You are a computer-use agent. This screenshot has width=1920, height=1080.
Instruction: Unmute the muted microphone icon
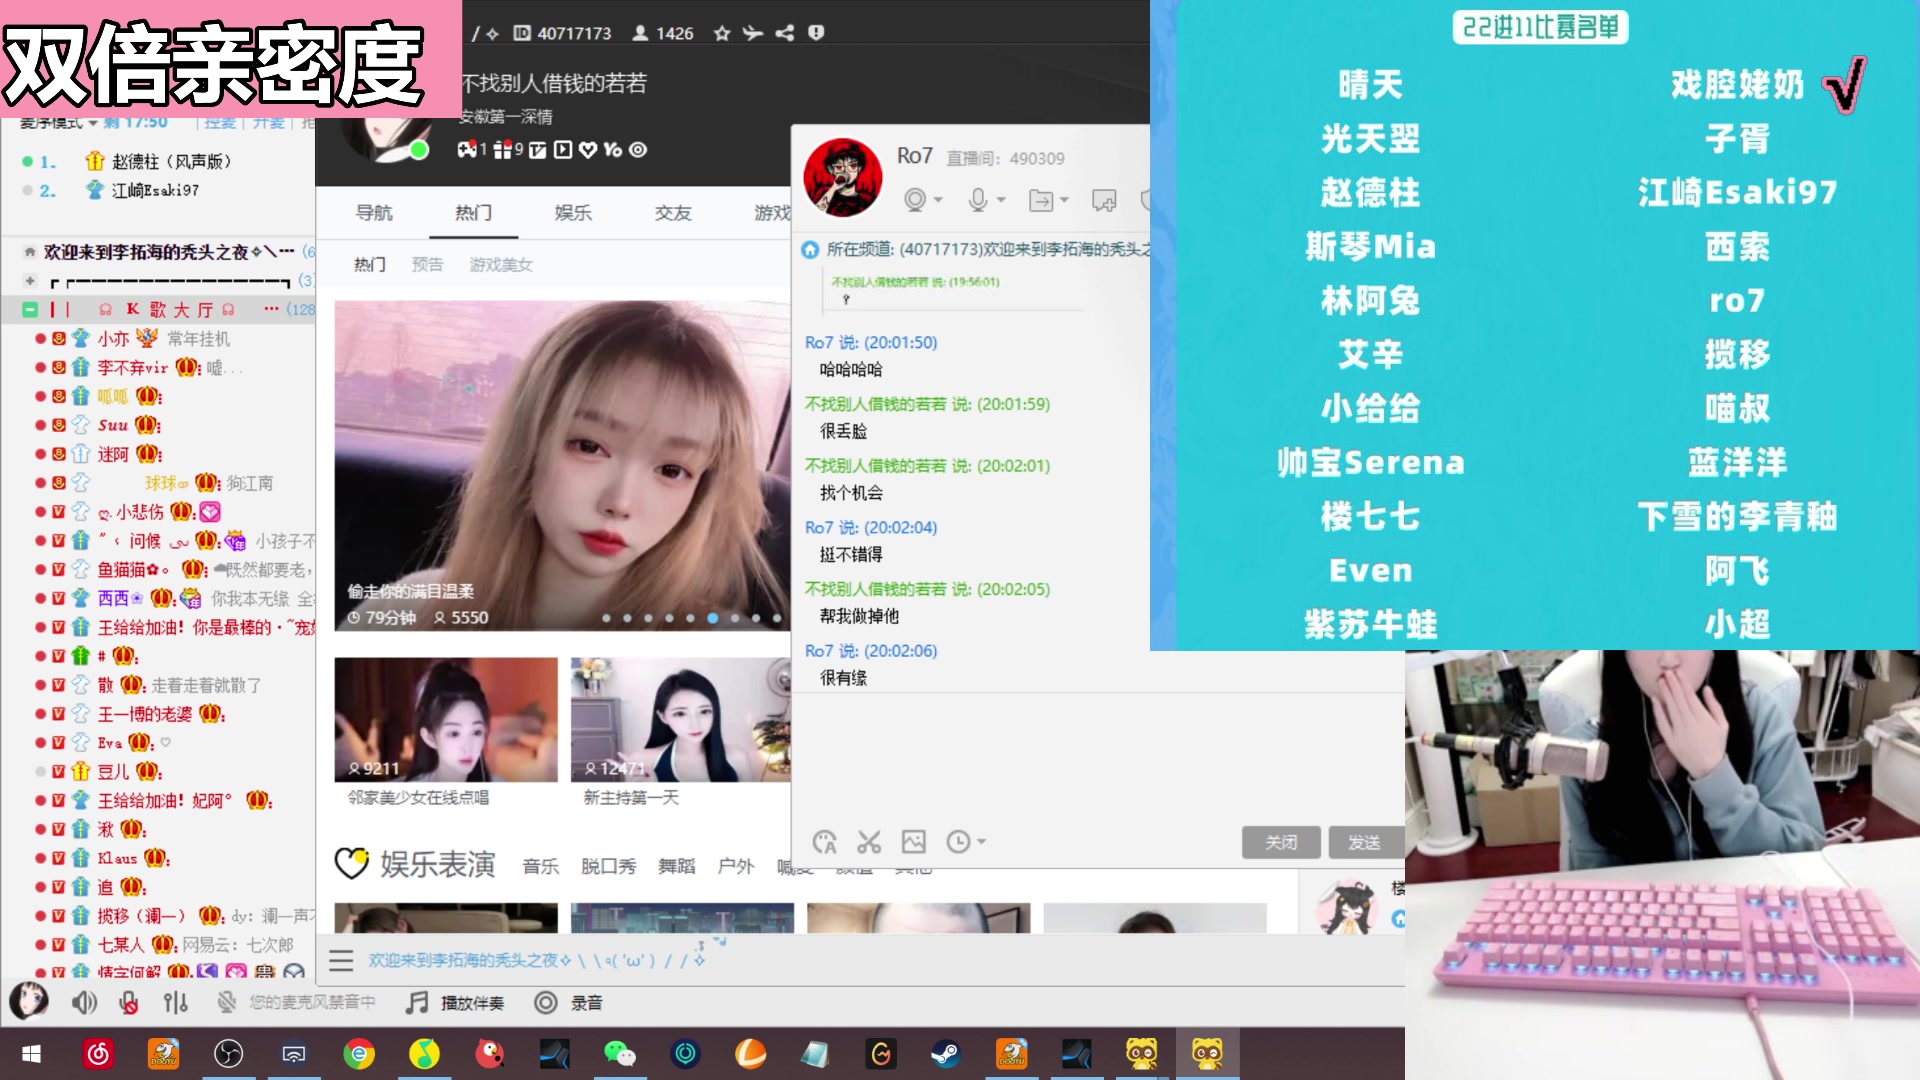[128, 1002]
